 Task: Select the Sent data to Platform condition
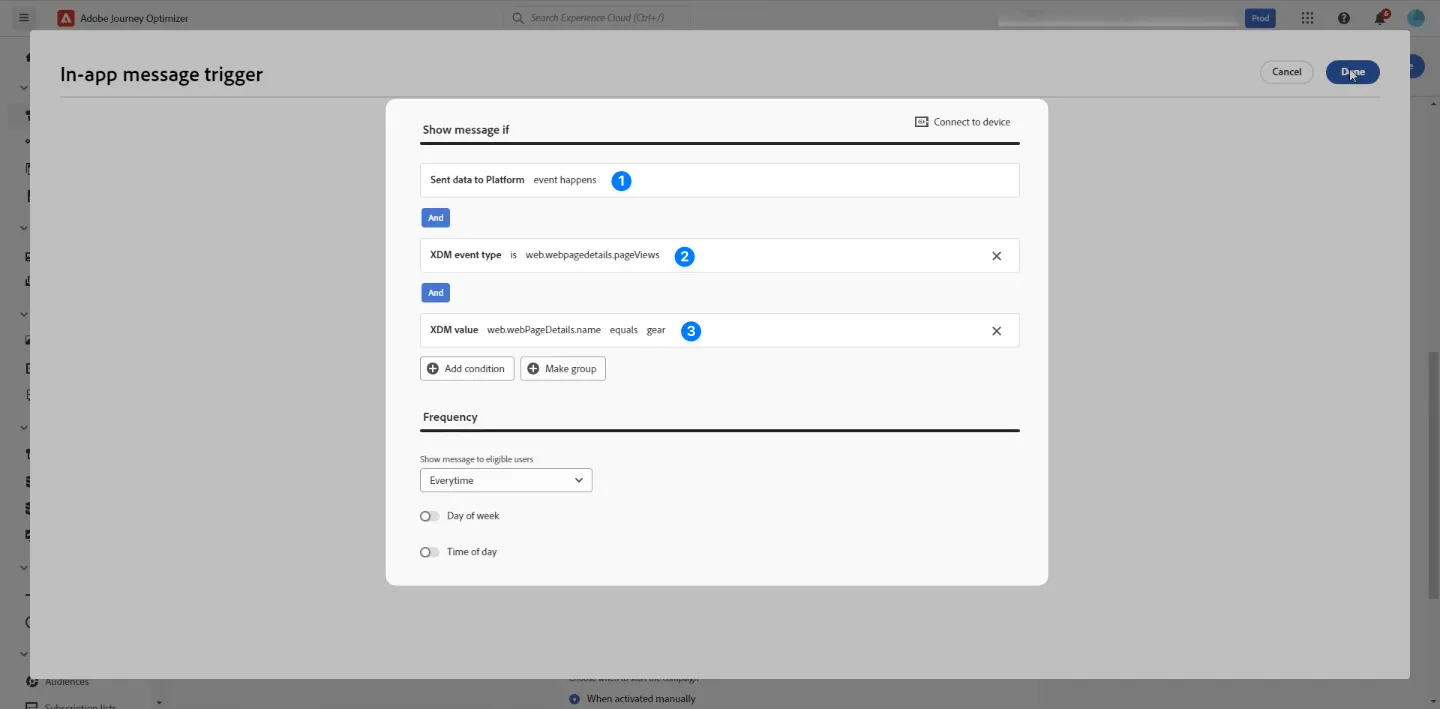[x=720, y=180]
